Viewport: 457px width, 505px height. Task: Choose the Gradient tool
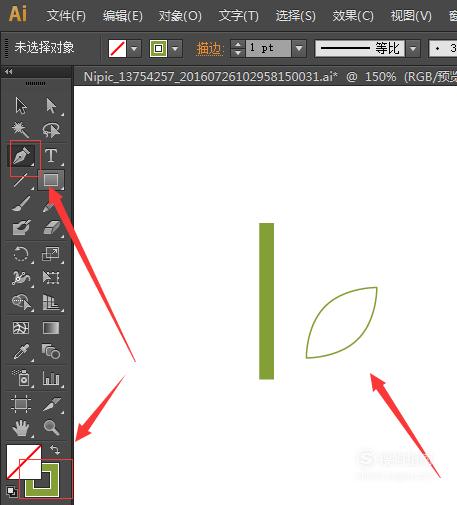point(51,328)
